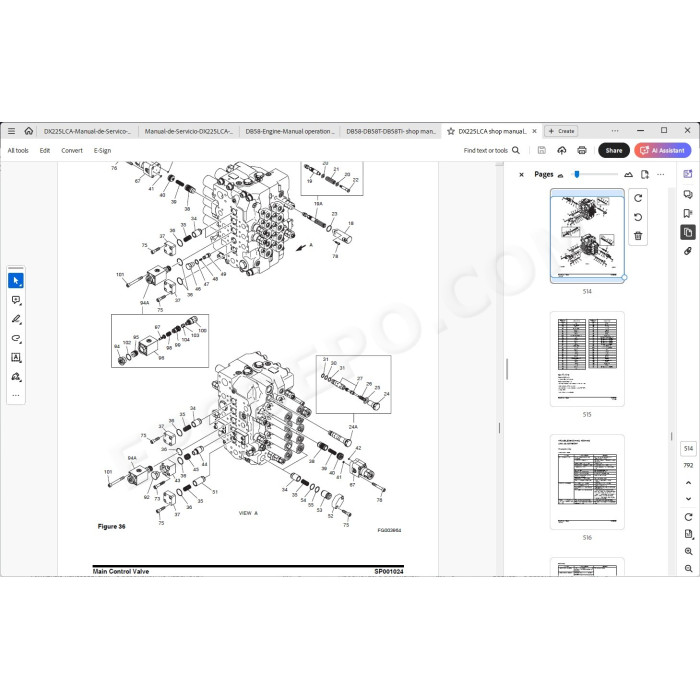
Task: Select the Highlight pen tool
Action: pyautogui.click(x=16, y=319)
